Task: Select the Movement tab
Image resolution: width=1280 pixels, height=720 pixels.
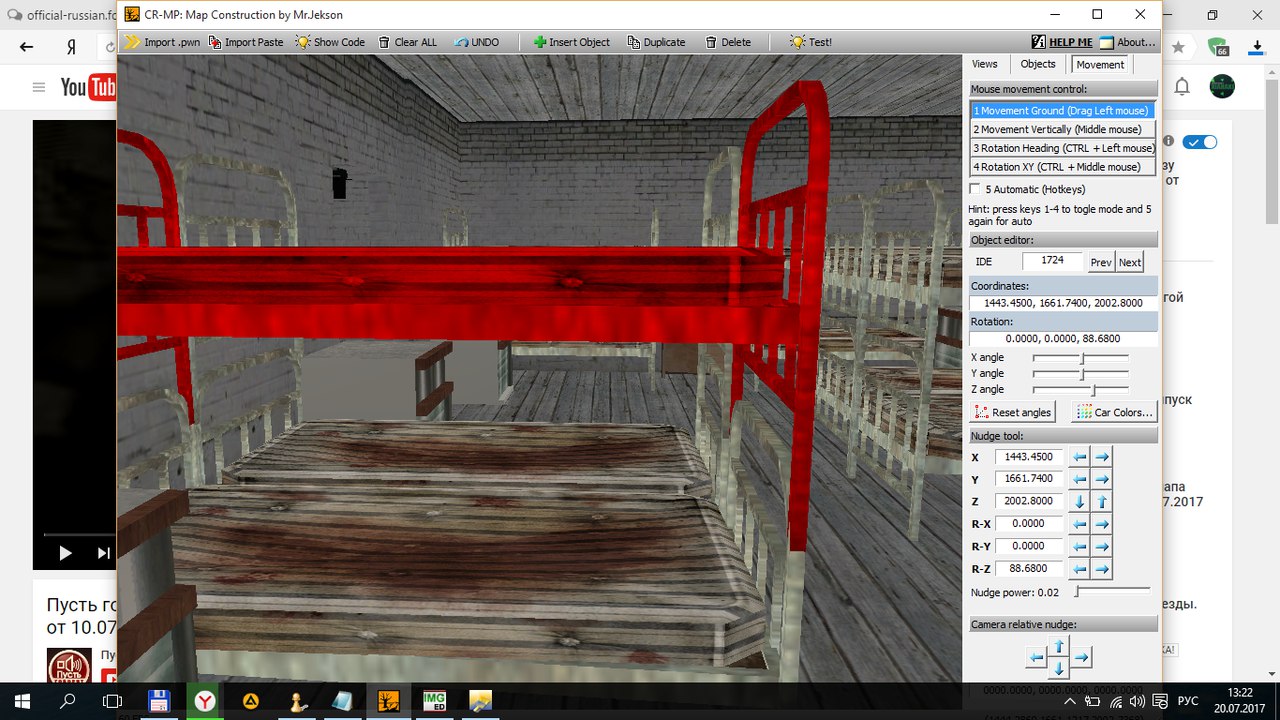Action: (1100, 64)
